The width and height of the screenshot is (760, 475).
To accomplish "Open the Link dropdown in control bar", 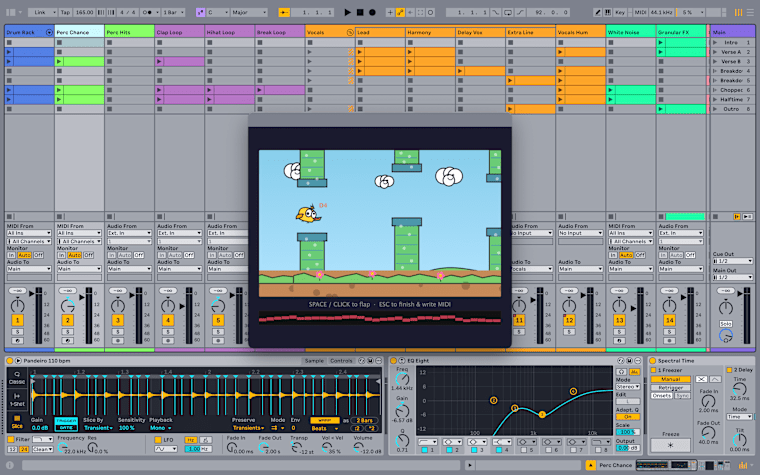I will pyautogui.click(x=42, y=12).
